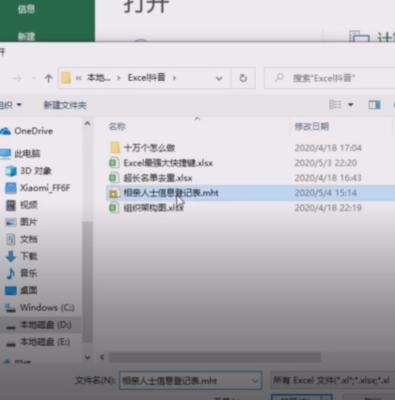395x400 pixels.
Task: Open the 组织 dropdown menu
Action: 11,105
